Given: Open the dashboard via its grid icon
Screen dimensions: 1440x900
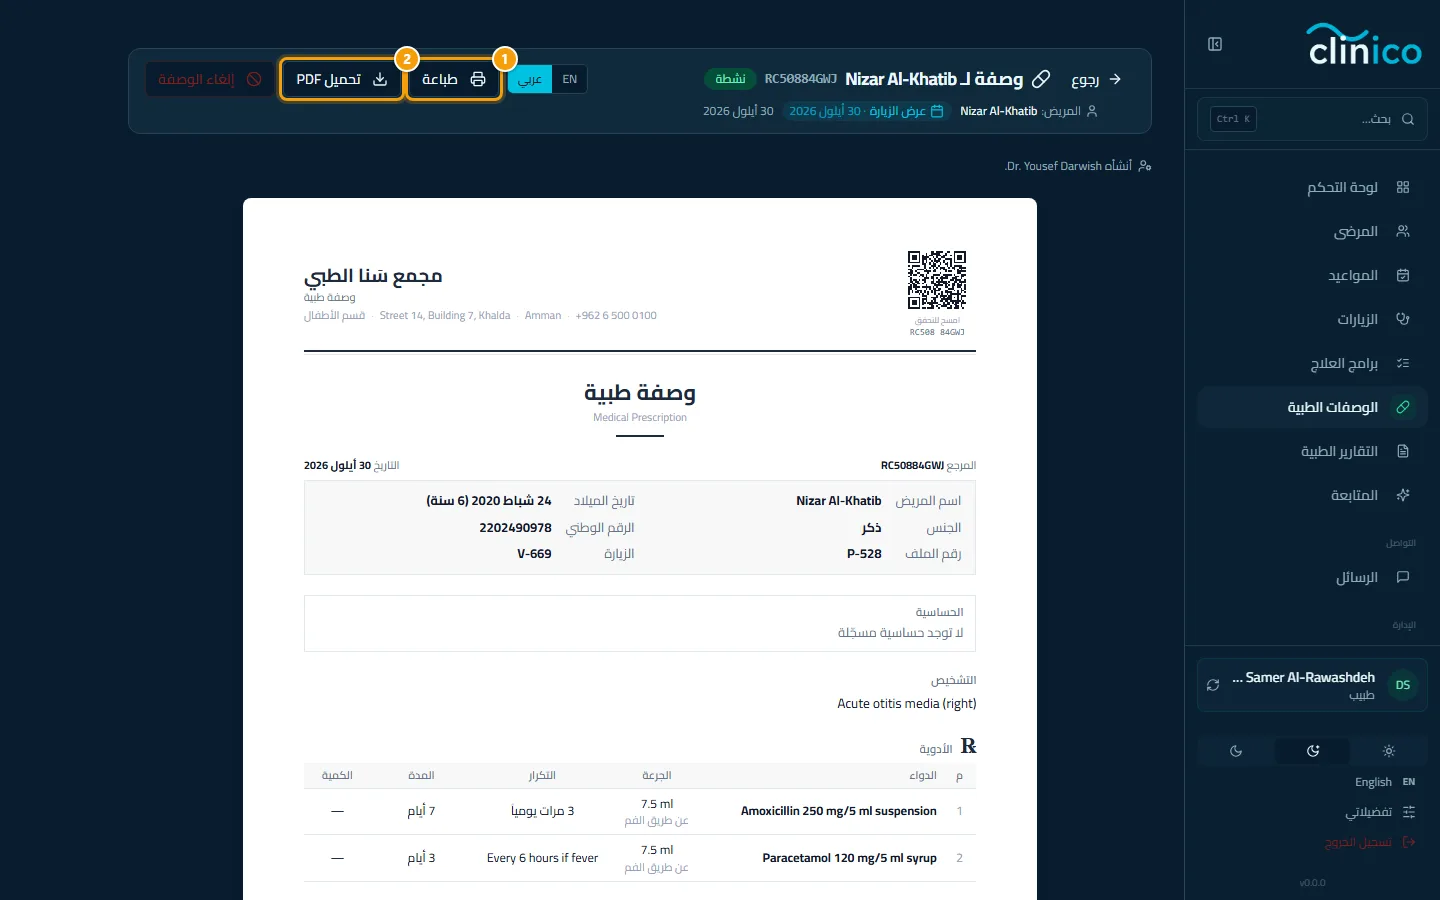Looking at the screenshot, I should [1403, 187].
